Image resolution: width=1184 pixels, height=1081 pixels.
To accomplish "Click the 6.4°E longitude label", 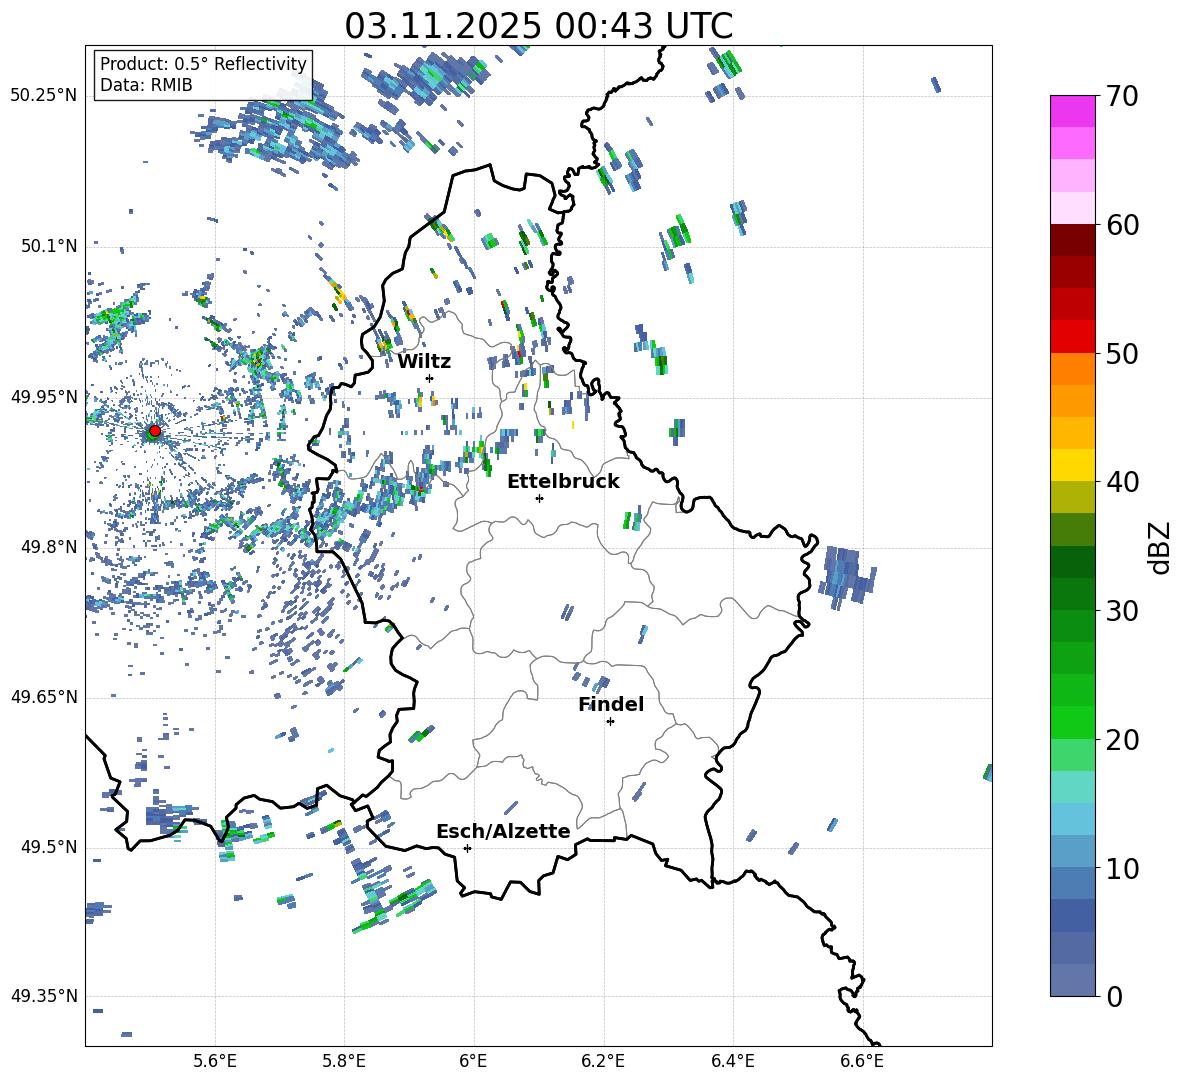I will [x=733, y=1061].
